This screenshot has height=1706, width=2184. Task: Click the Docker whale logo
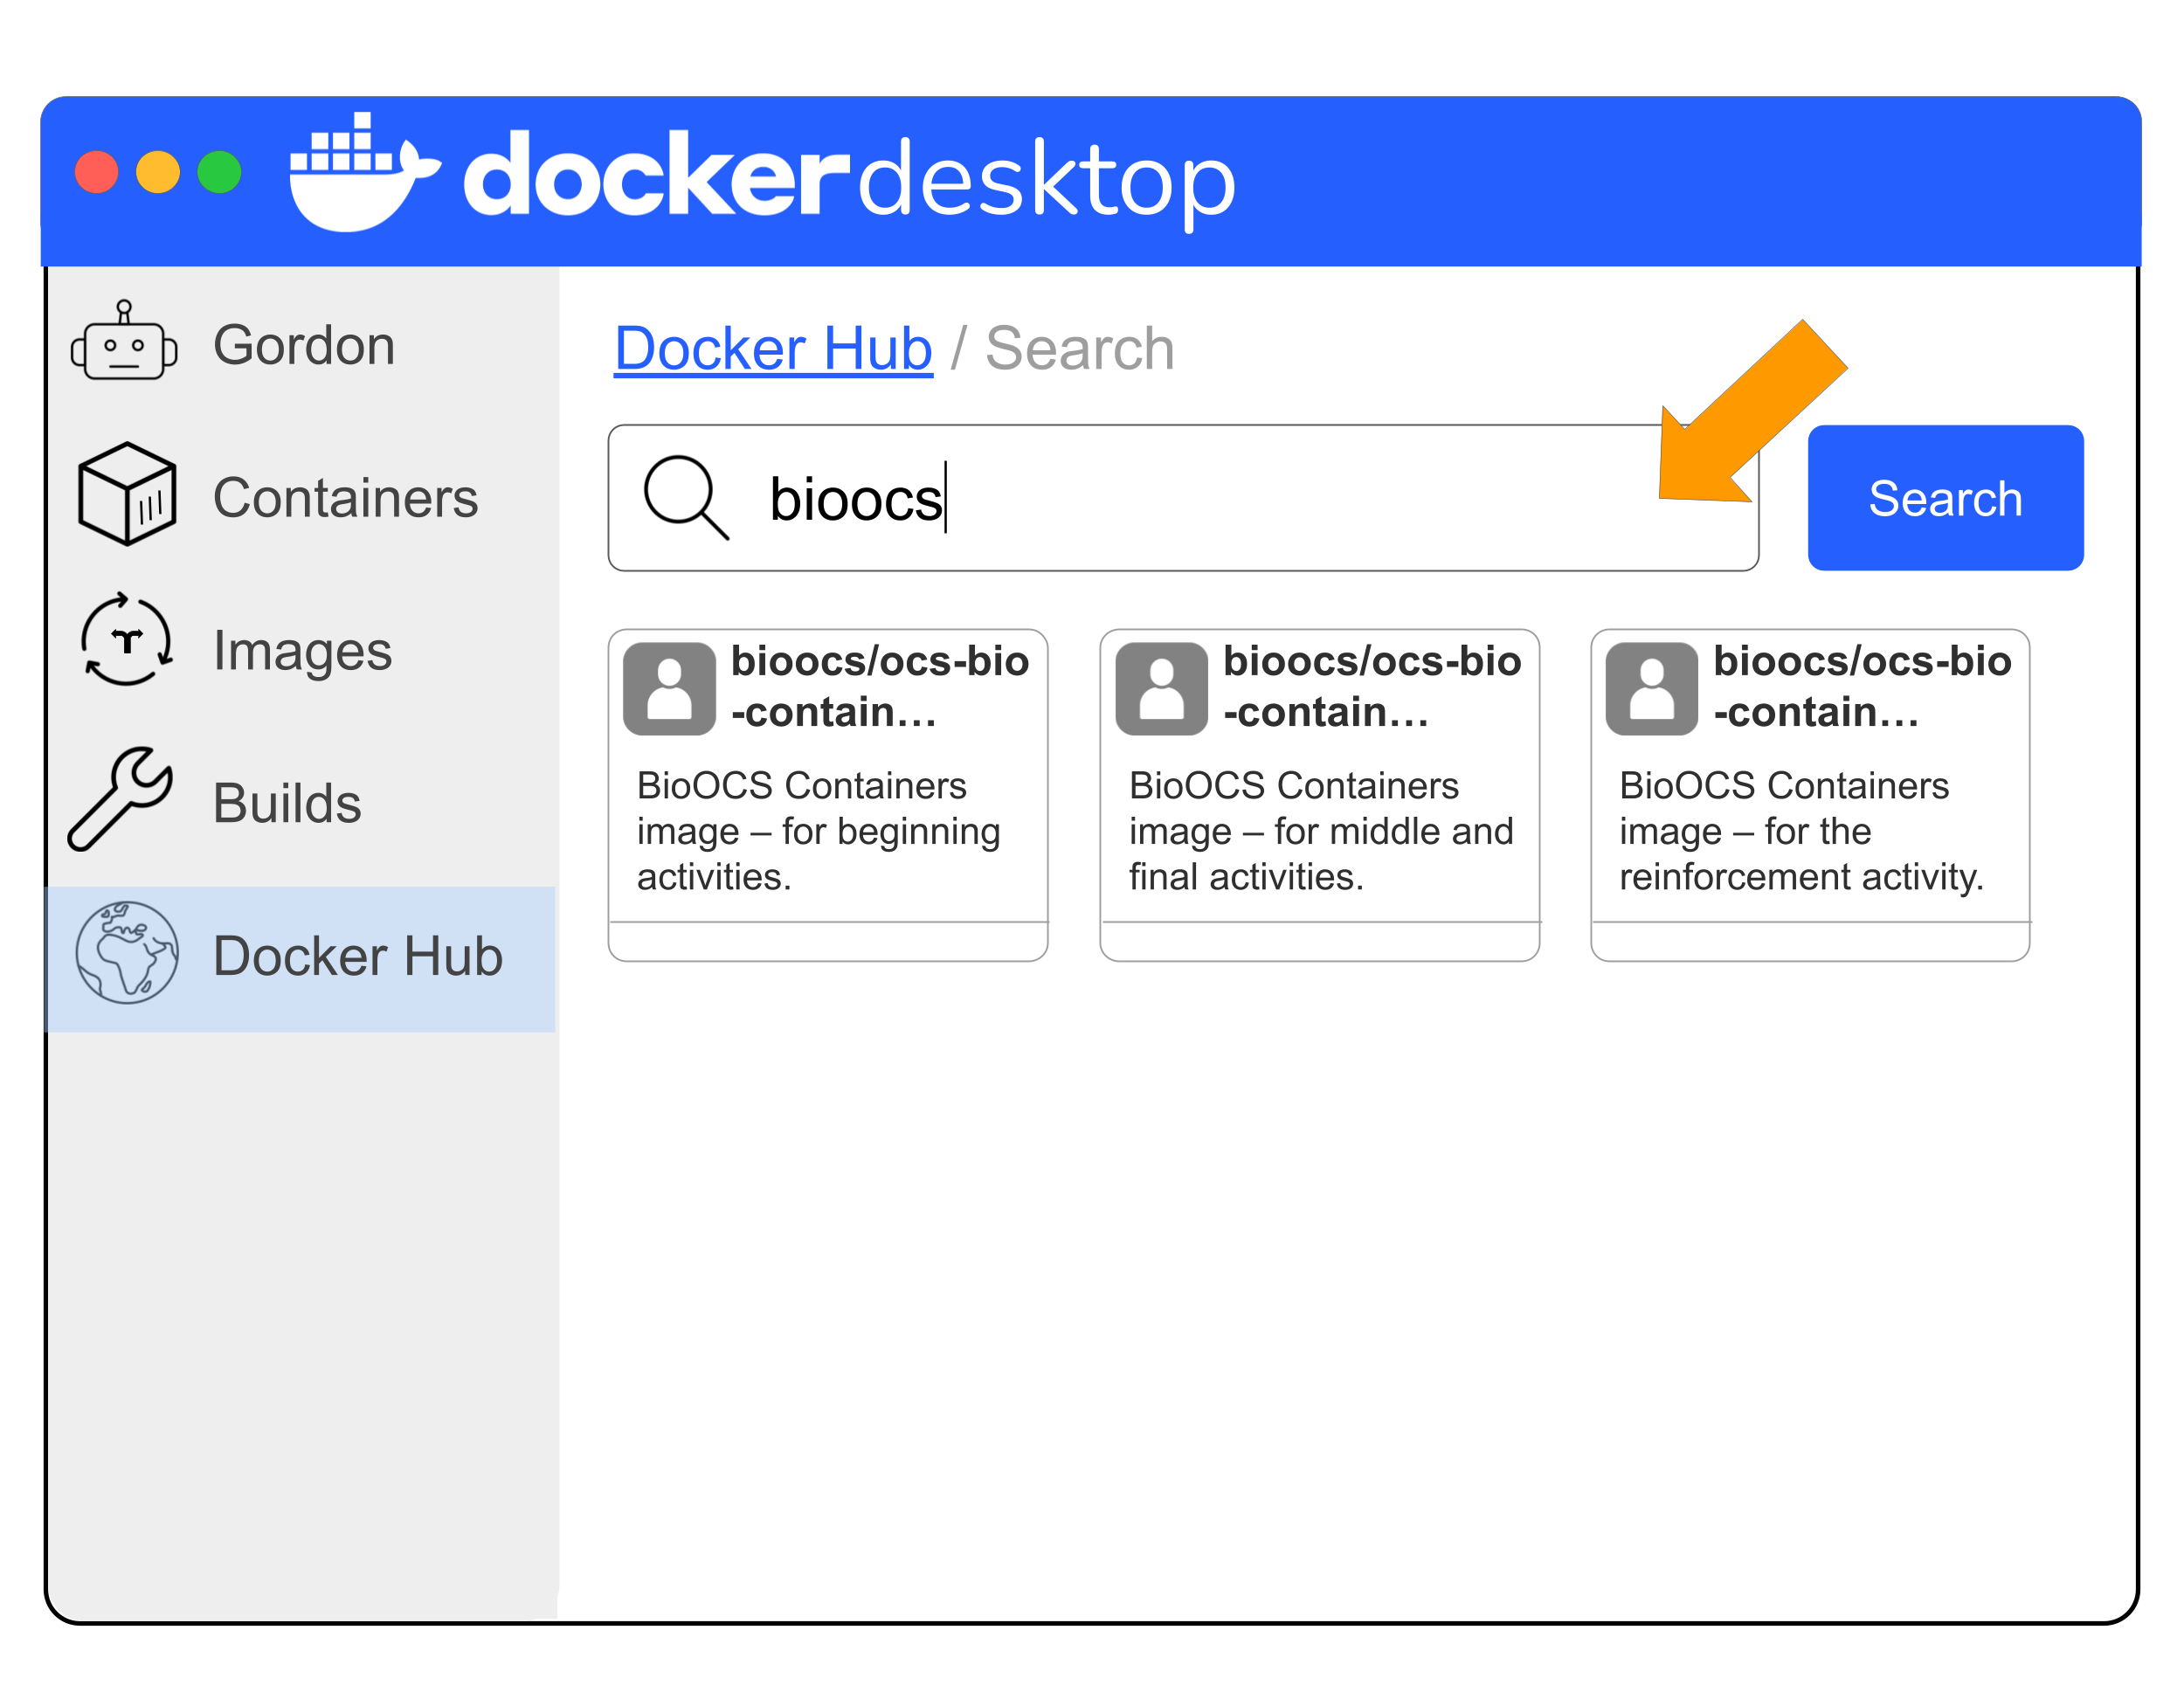[364, 173]
